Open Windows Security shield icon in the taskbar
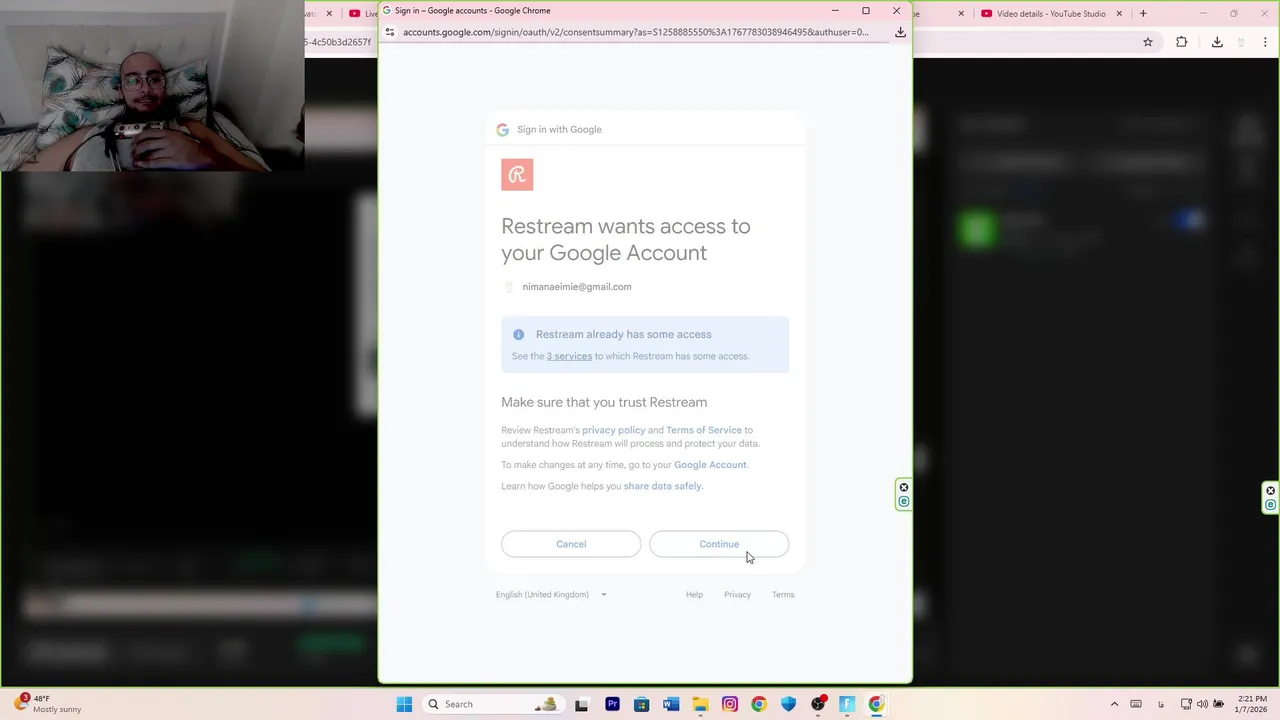 [x=789, y=704]
